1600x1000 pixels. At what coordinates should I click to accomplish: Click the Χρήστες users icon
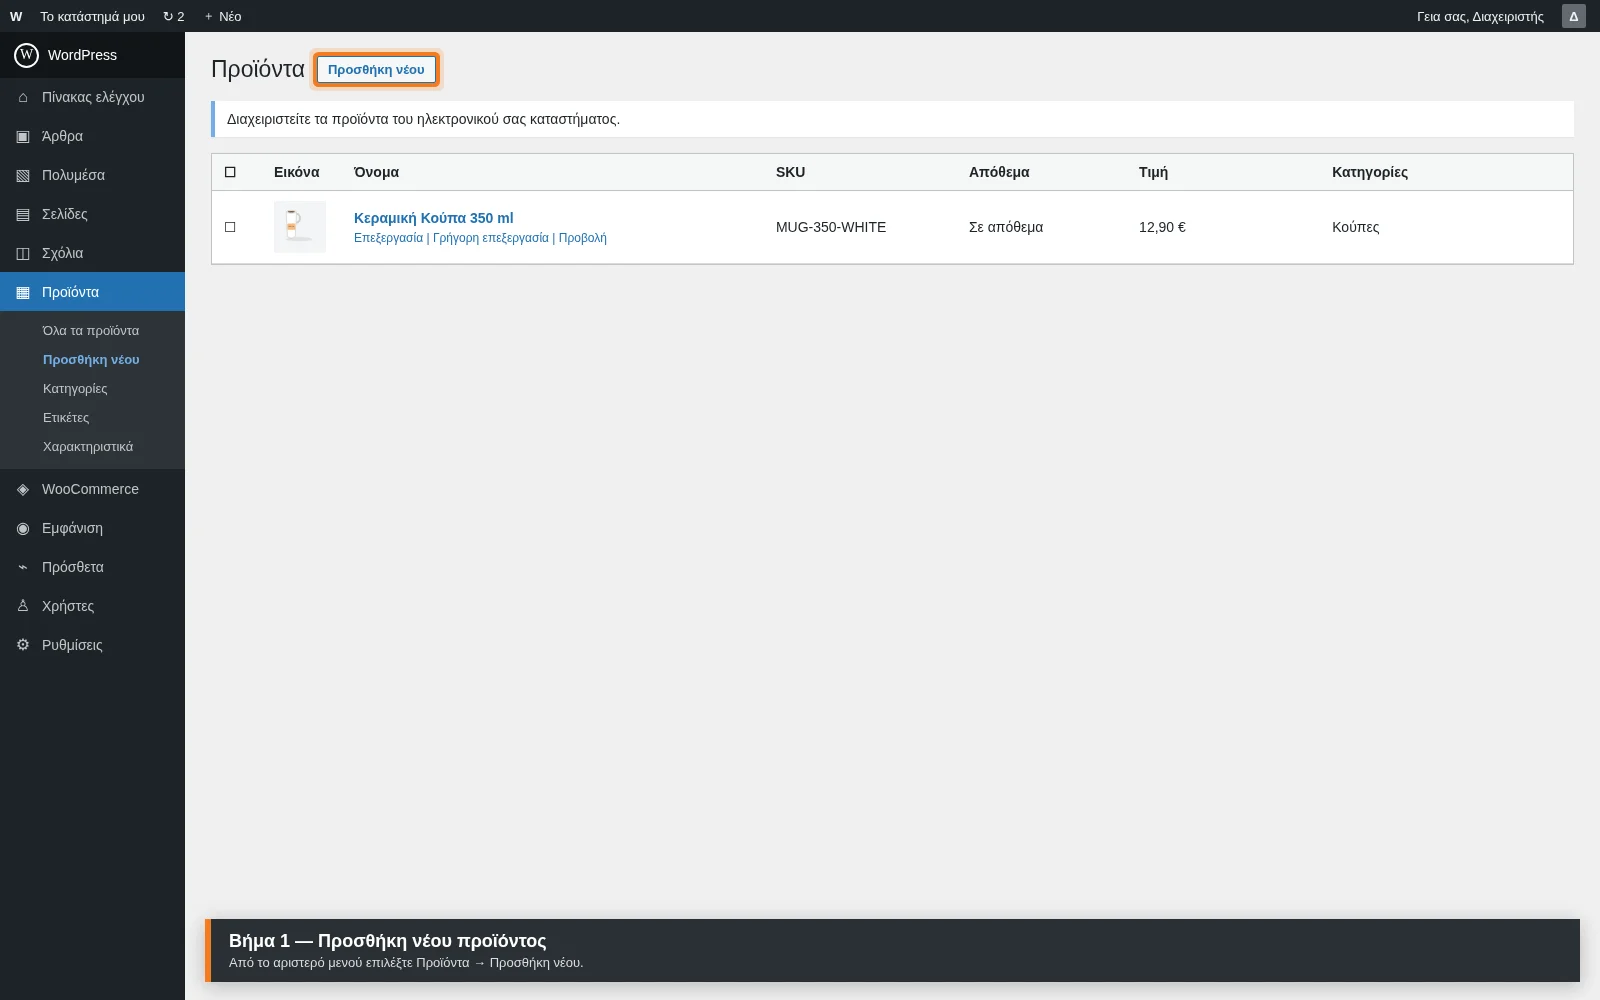pos(23,606)
